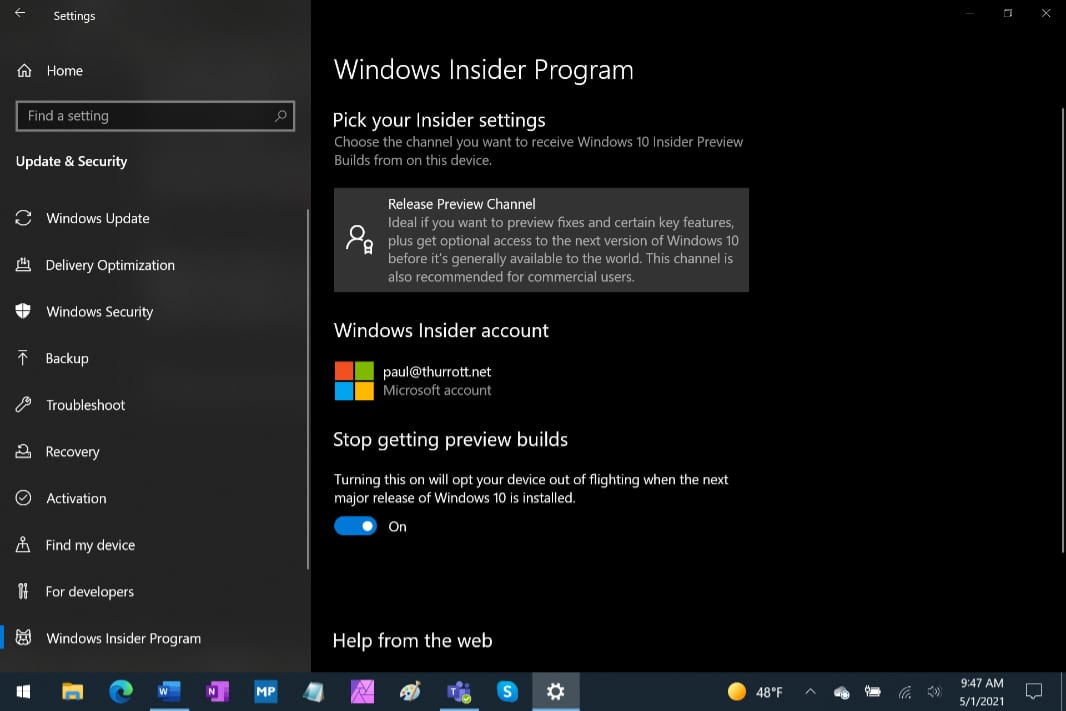
Task: Open the Backup settings page
Action: pos(67,358)
